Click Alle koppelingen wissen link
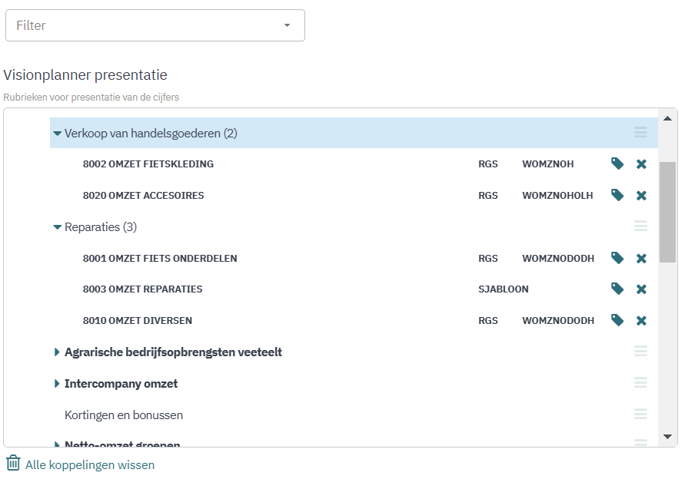 [x=90, y=465]
